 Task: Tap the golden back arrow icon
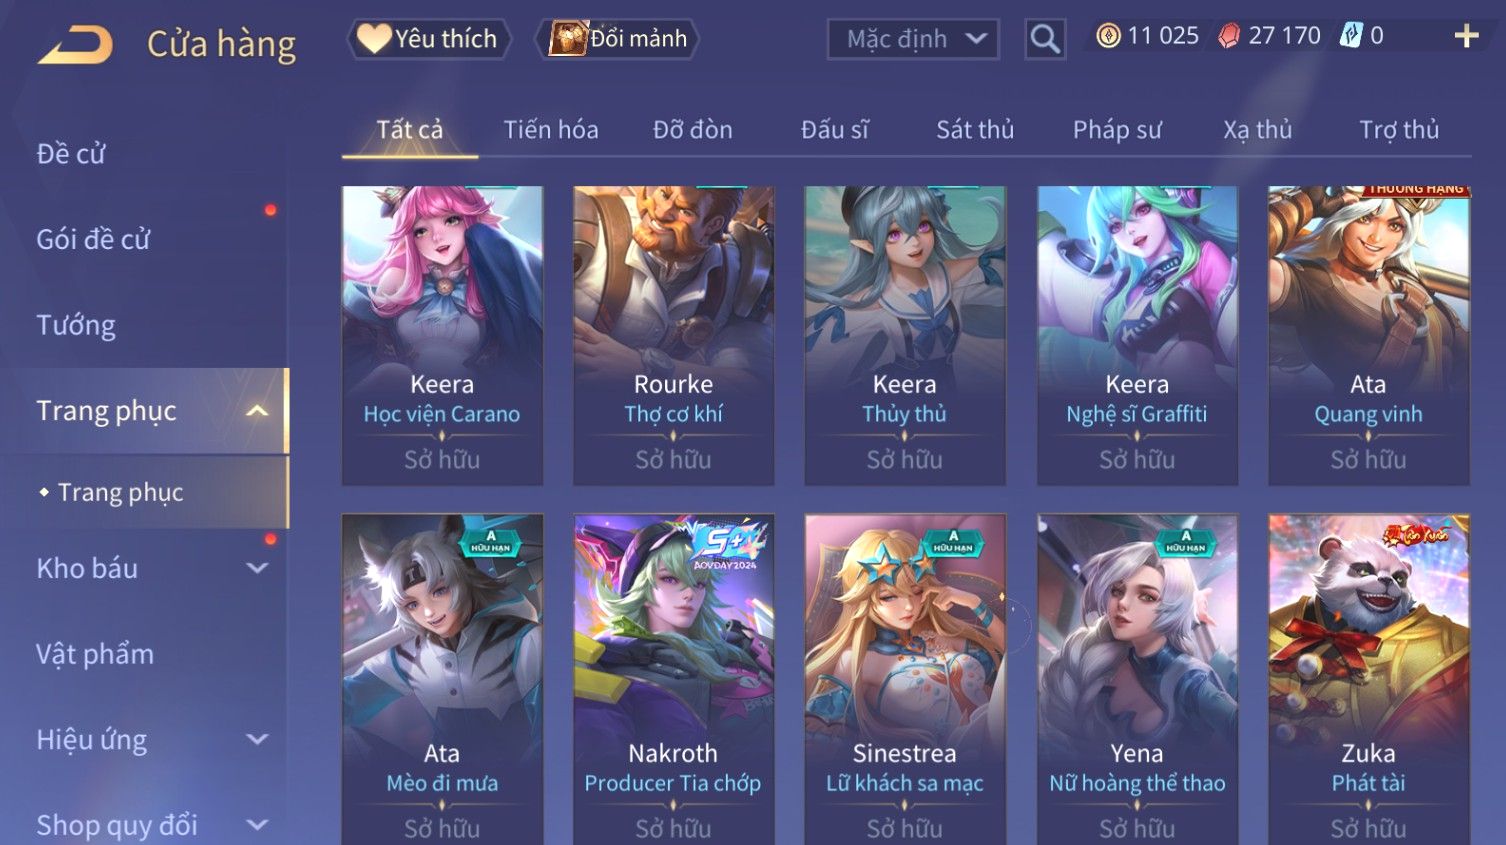click(x=75, y=45)
